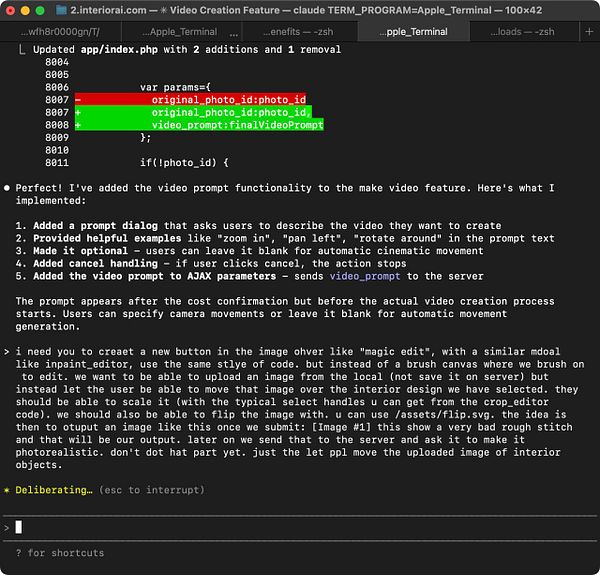Viewport: 600px width, 575px height.
Task: Open a new terminal tab with plus
Action: point(589,32)
